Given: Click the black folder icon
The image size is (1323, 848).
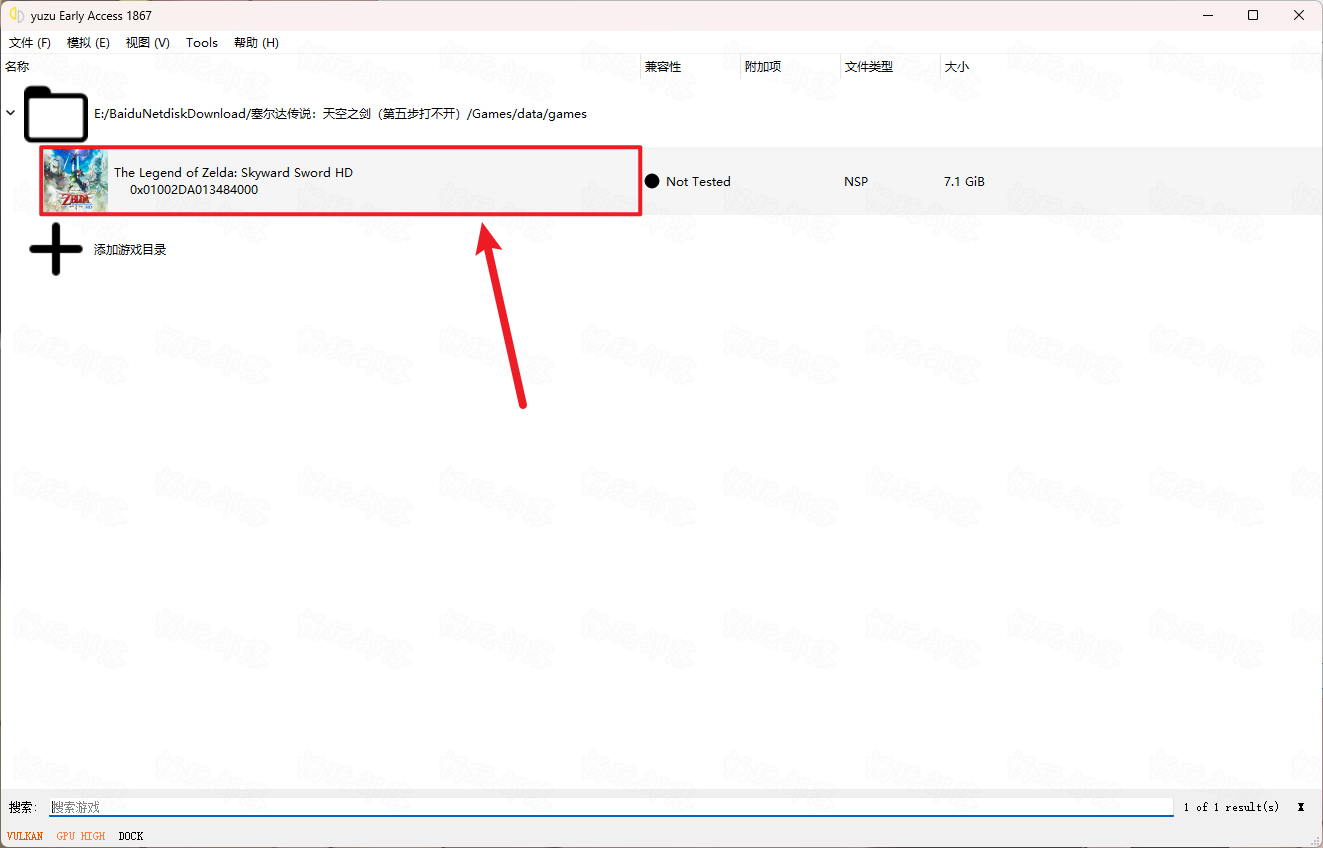Looking at the screenshot, I should click(56, 113).
